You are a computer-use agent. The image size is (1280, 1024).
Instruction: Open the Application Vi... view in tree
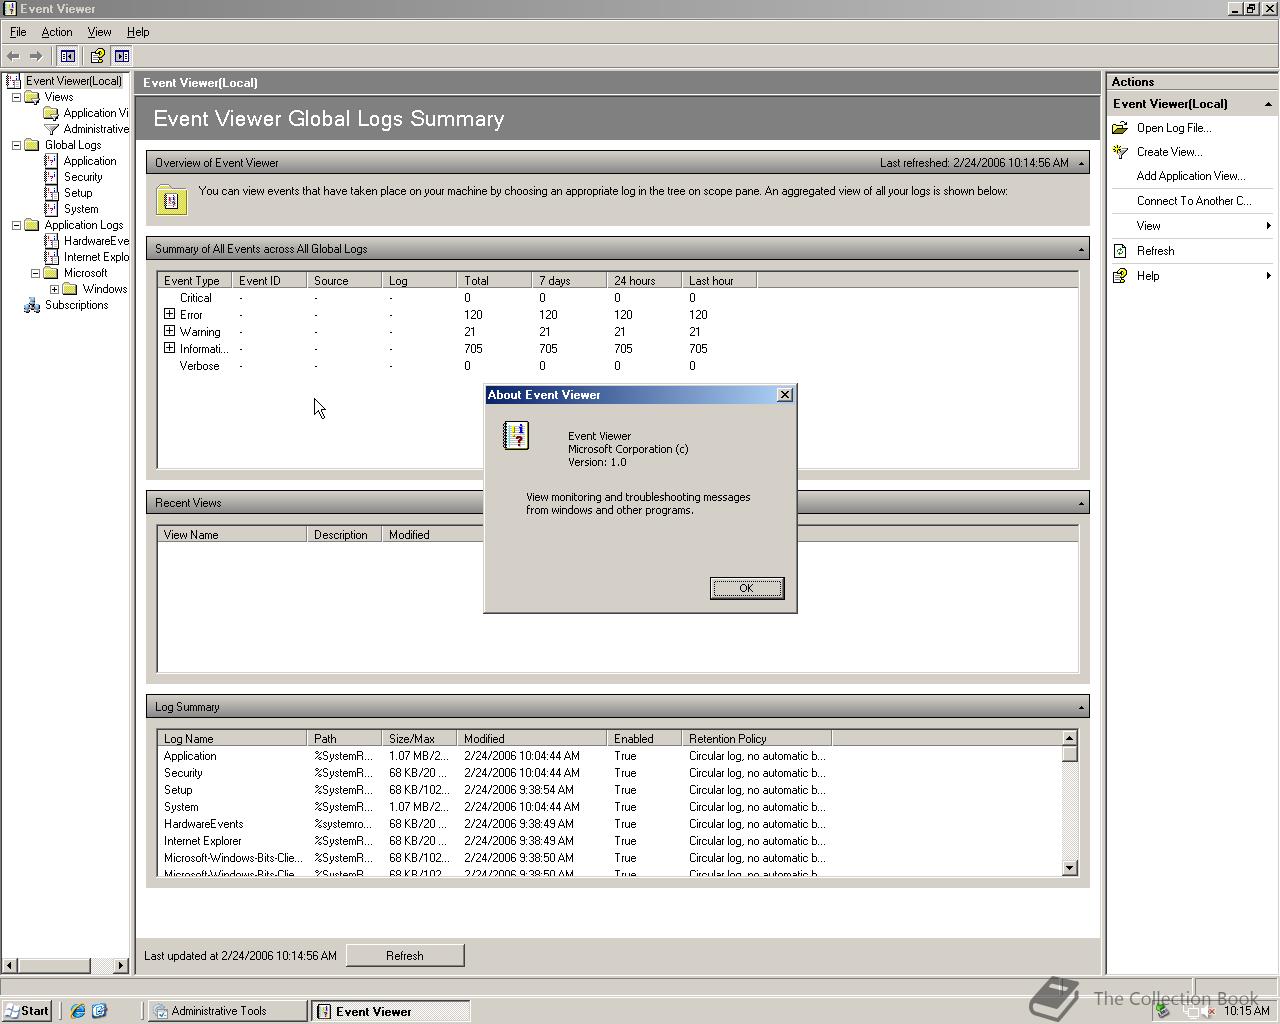pos(95,113)
